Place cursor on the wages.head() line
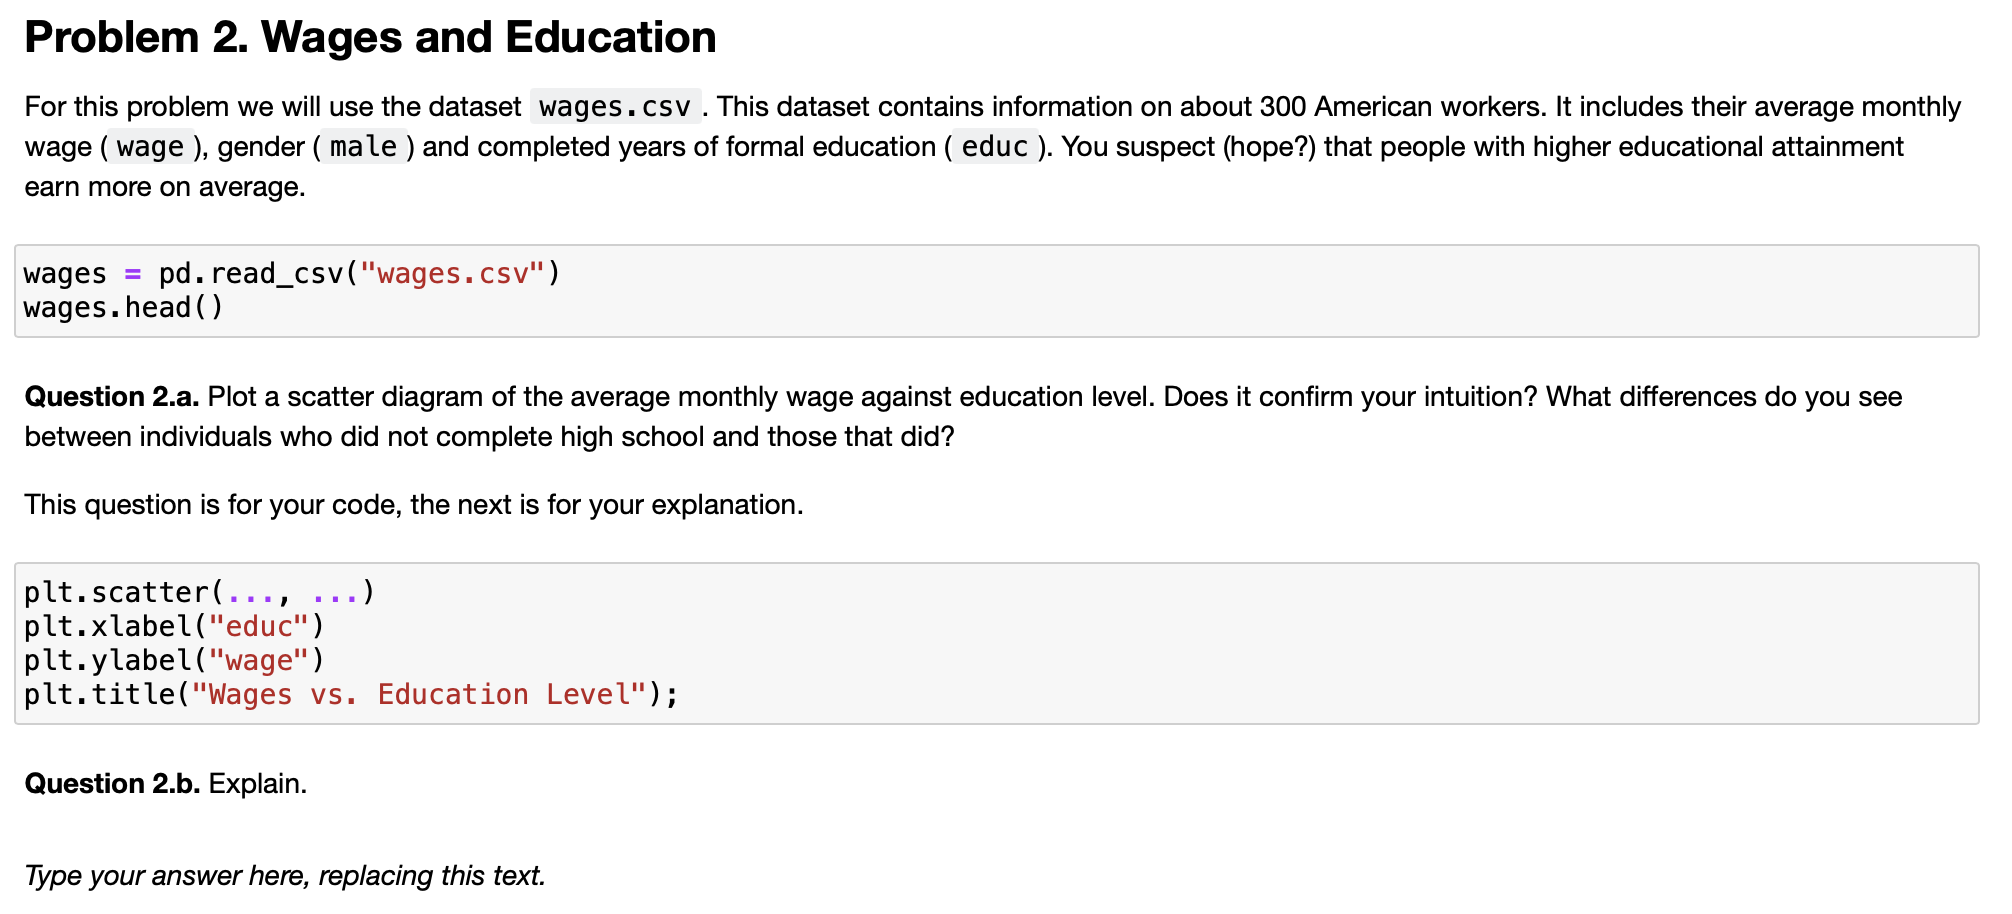 pos(124,308)
